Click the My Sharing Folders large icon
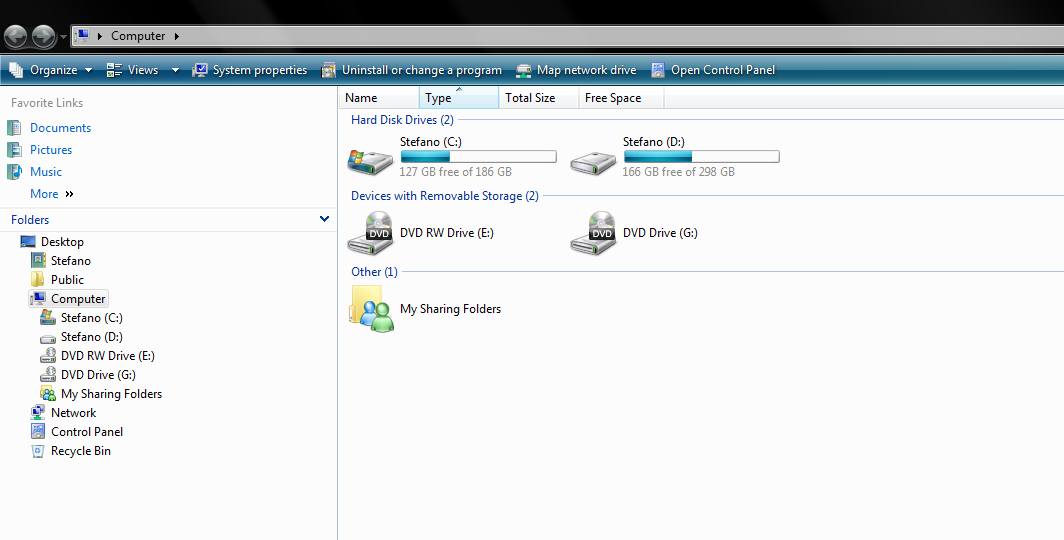 point(372,309)
